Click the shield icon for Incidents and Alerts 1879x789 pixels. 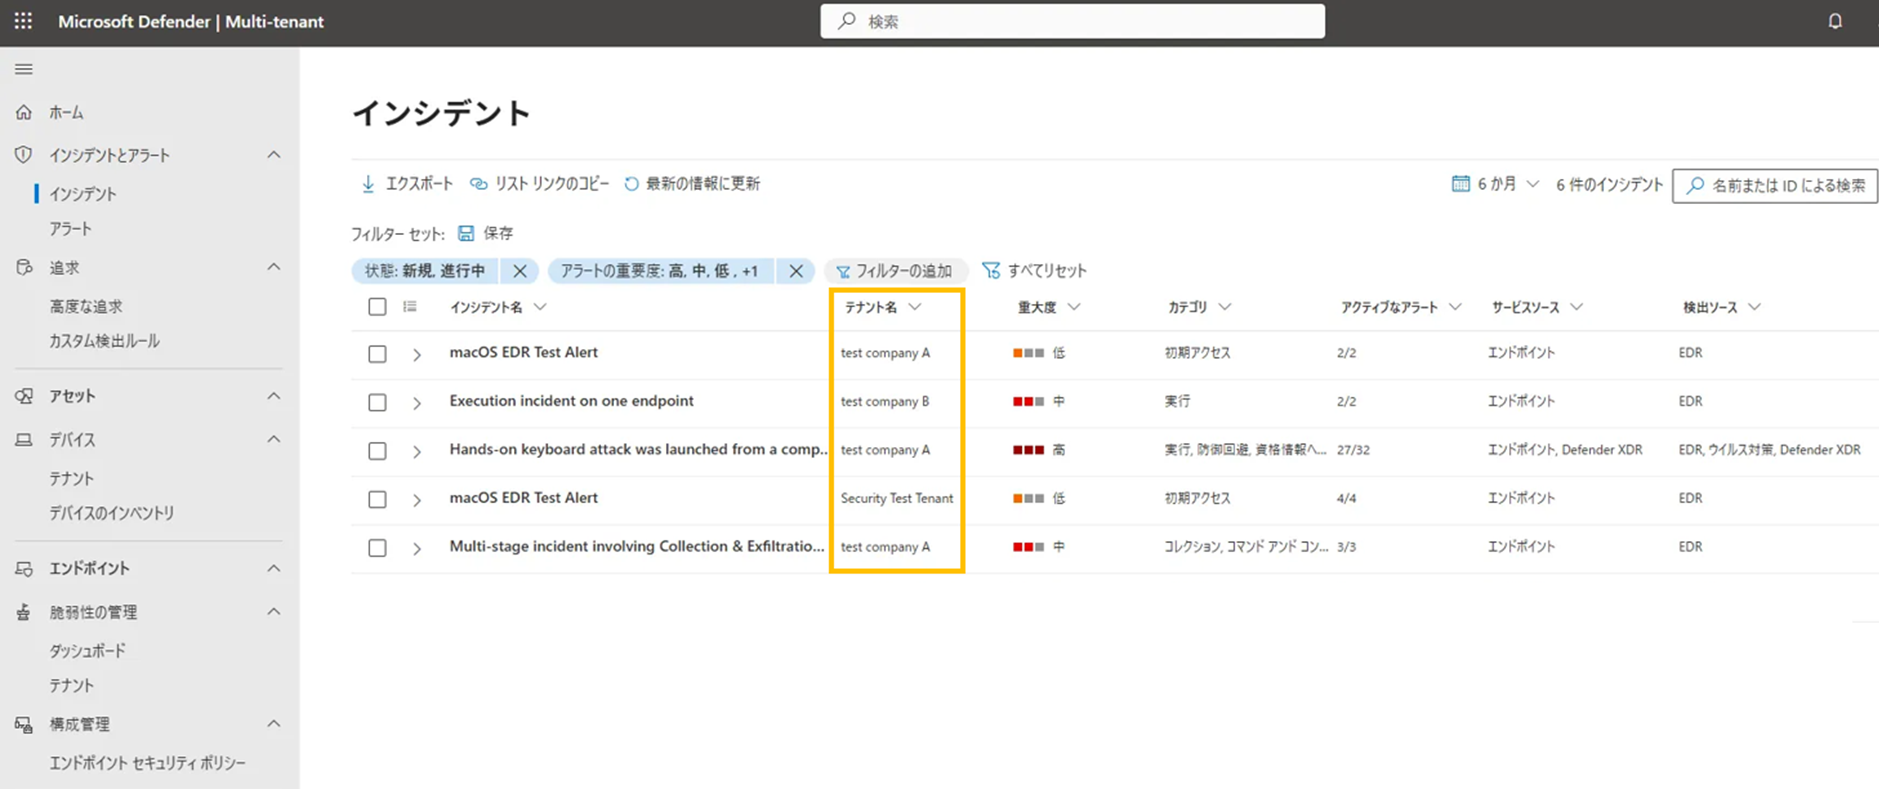23,154
